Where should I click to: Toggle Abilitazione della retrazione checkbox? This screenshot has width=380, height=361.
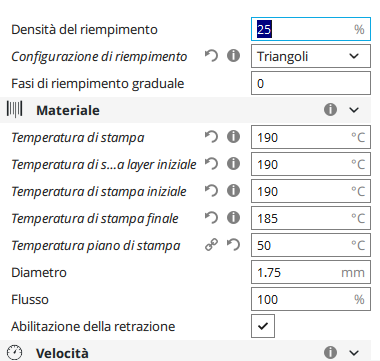pos(263,326)
